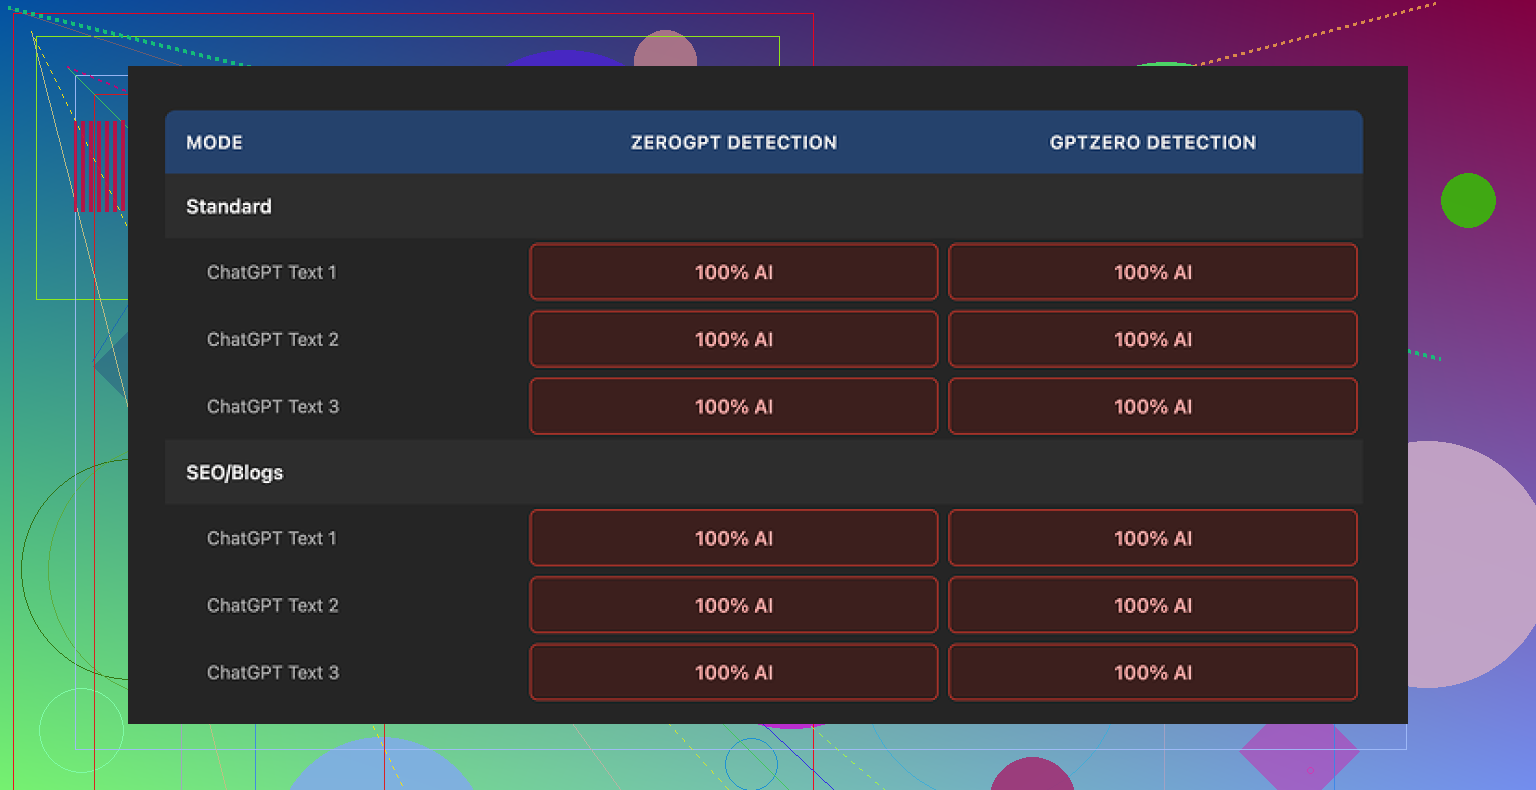Click the SEO/Blogs section heading row
Screen dimensions: 1536x790
pos(235,472)
